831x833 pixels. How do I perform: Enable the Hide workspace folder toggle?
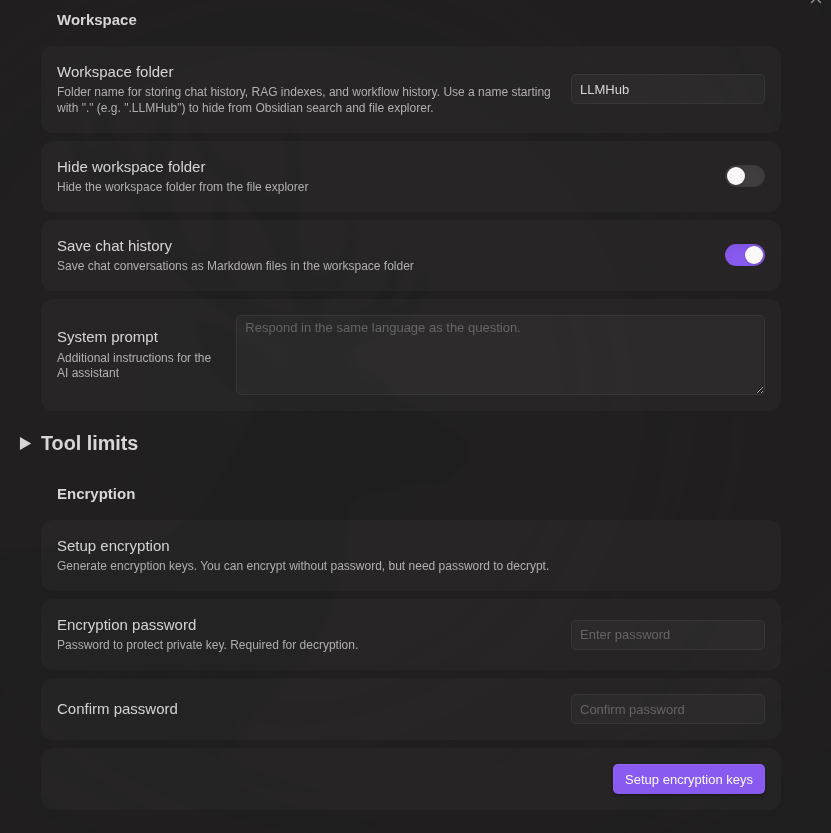pos(744,176)
